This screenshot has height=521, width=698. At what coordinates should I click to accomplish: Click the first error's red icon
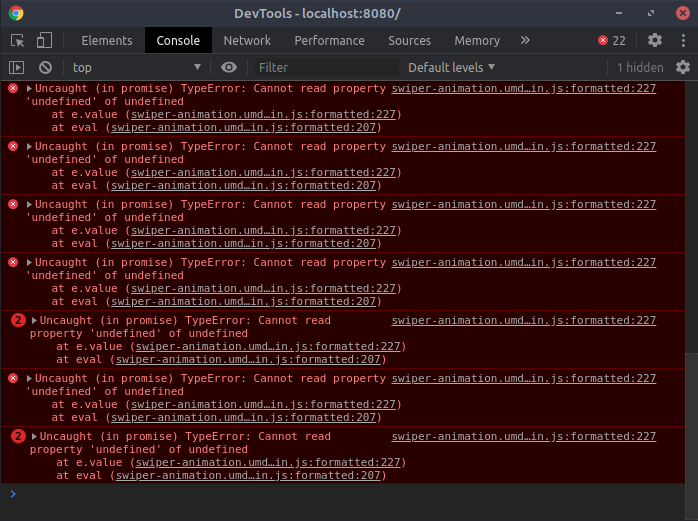tap(13, 88)
